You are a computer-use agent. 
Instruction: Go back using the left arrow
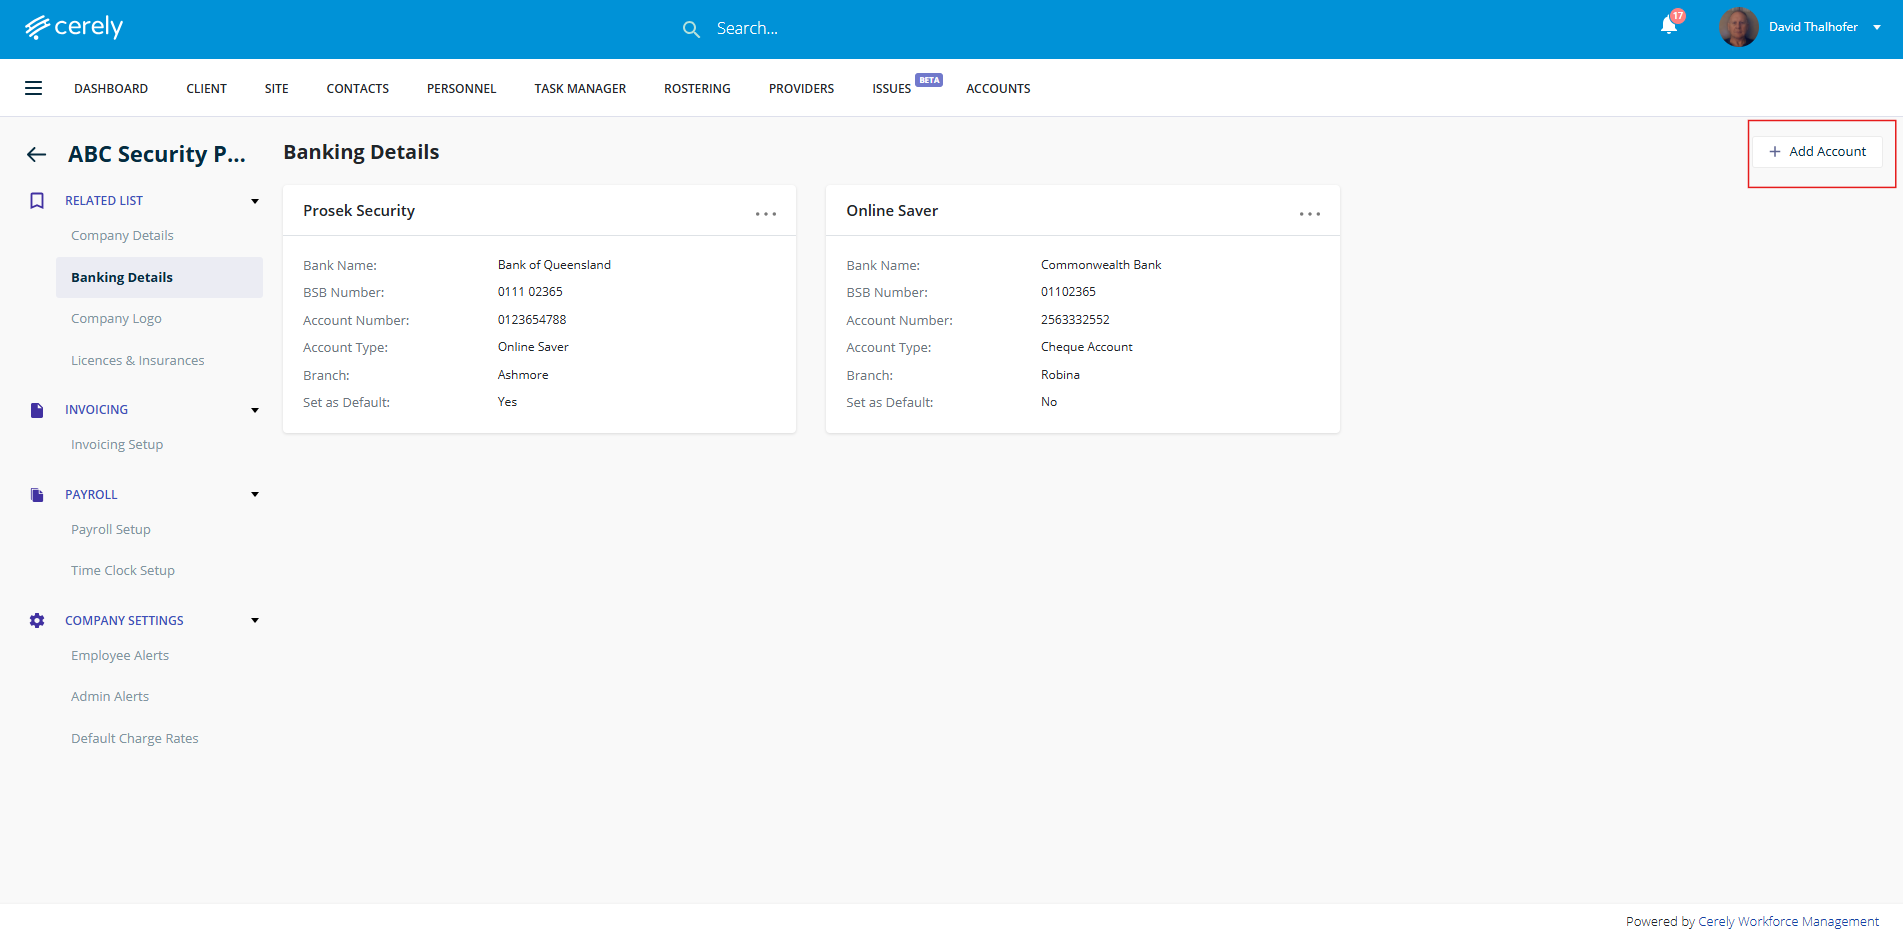click(x=36, y=154)
